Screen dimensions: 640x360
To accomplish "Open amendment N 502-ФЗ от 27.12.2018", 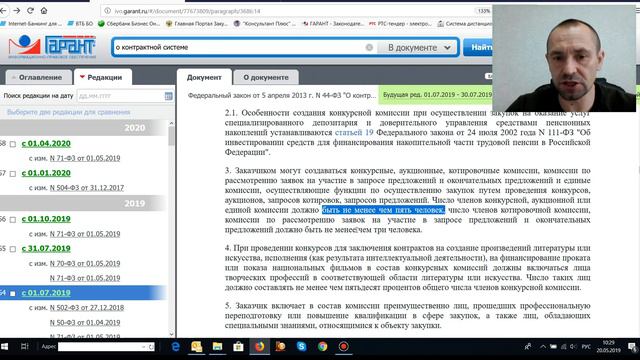I will click(x=87, y=308).
